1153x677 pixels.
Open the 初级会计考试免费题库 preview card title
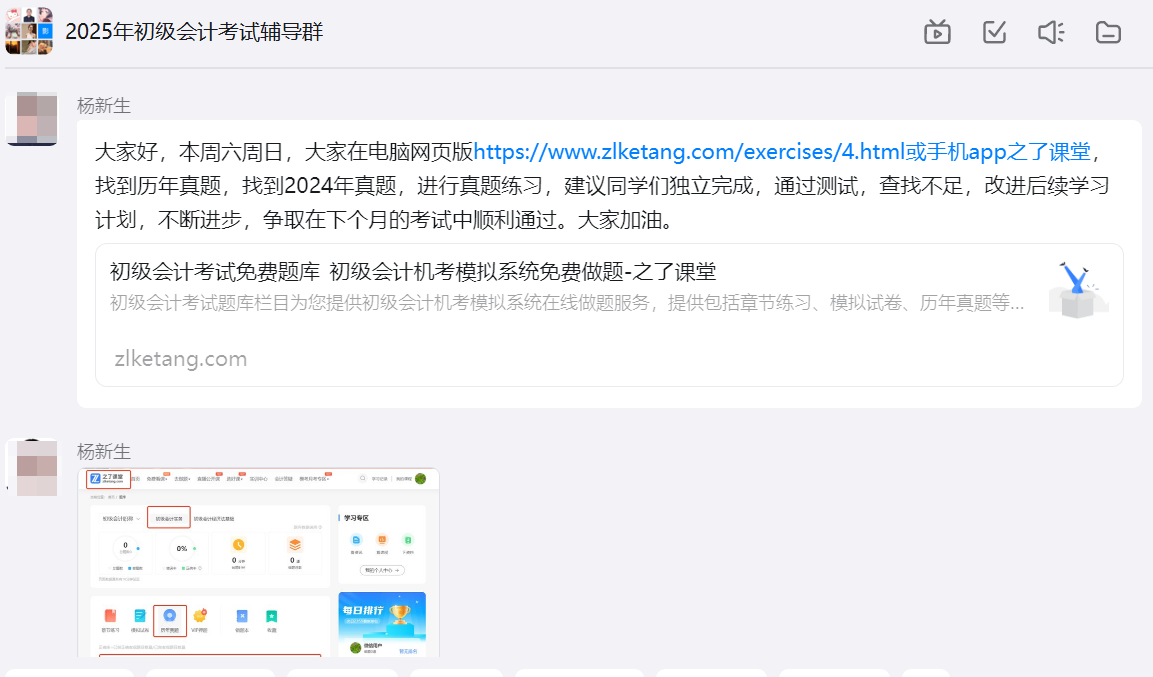(x=412, y=272)
